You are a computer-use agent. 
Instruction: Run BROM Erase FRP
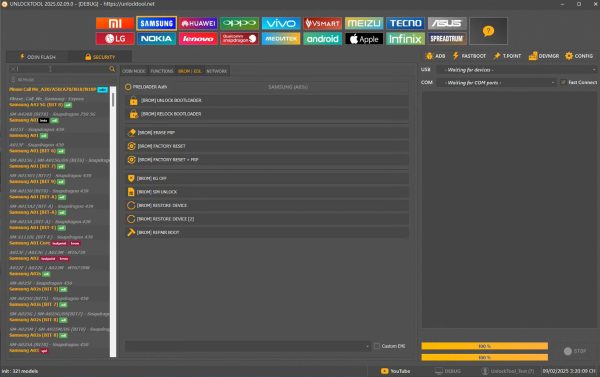[x=267, y=132]
